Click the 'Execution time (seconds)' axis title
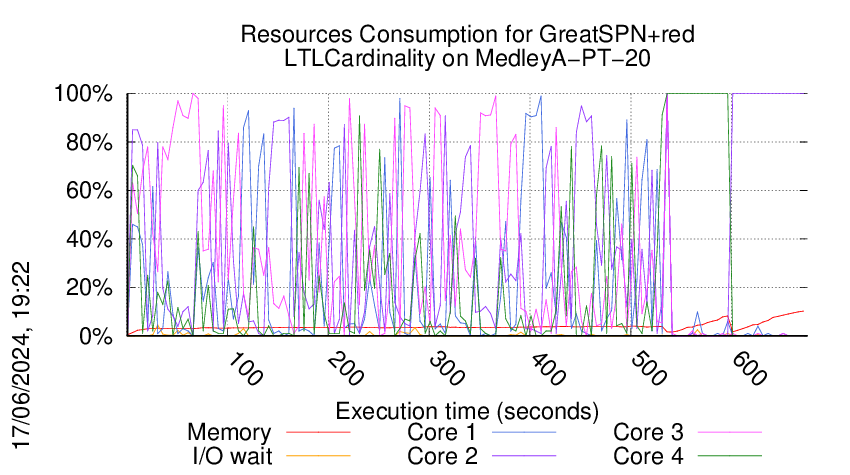This screenshot has height=475, width=850. (x=467, y=412)
